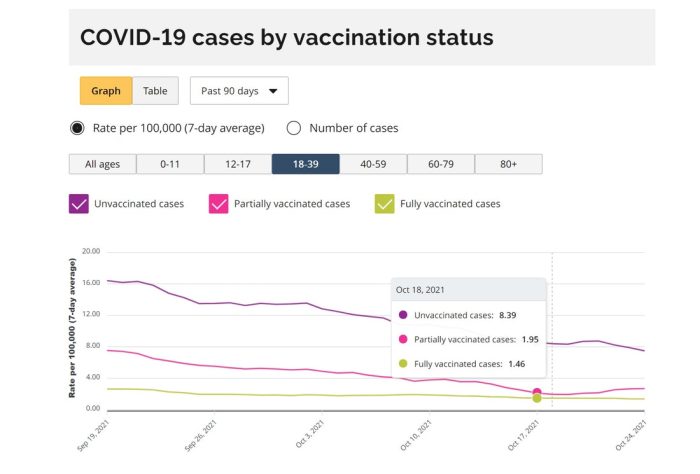Select the 18-39 age group
The width and height of the screenshot is (700, 474).
pos(306,164)
